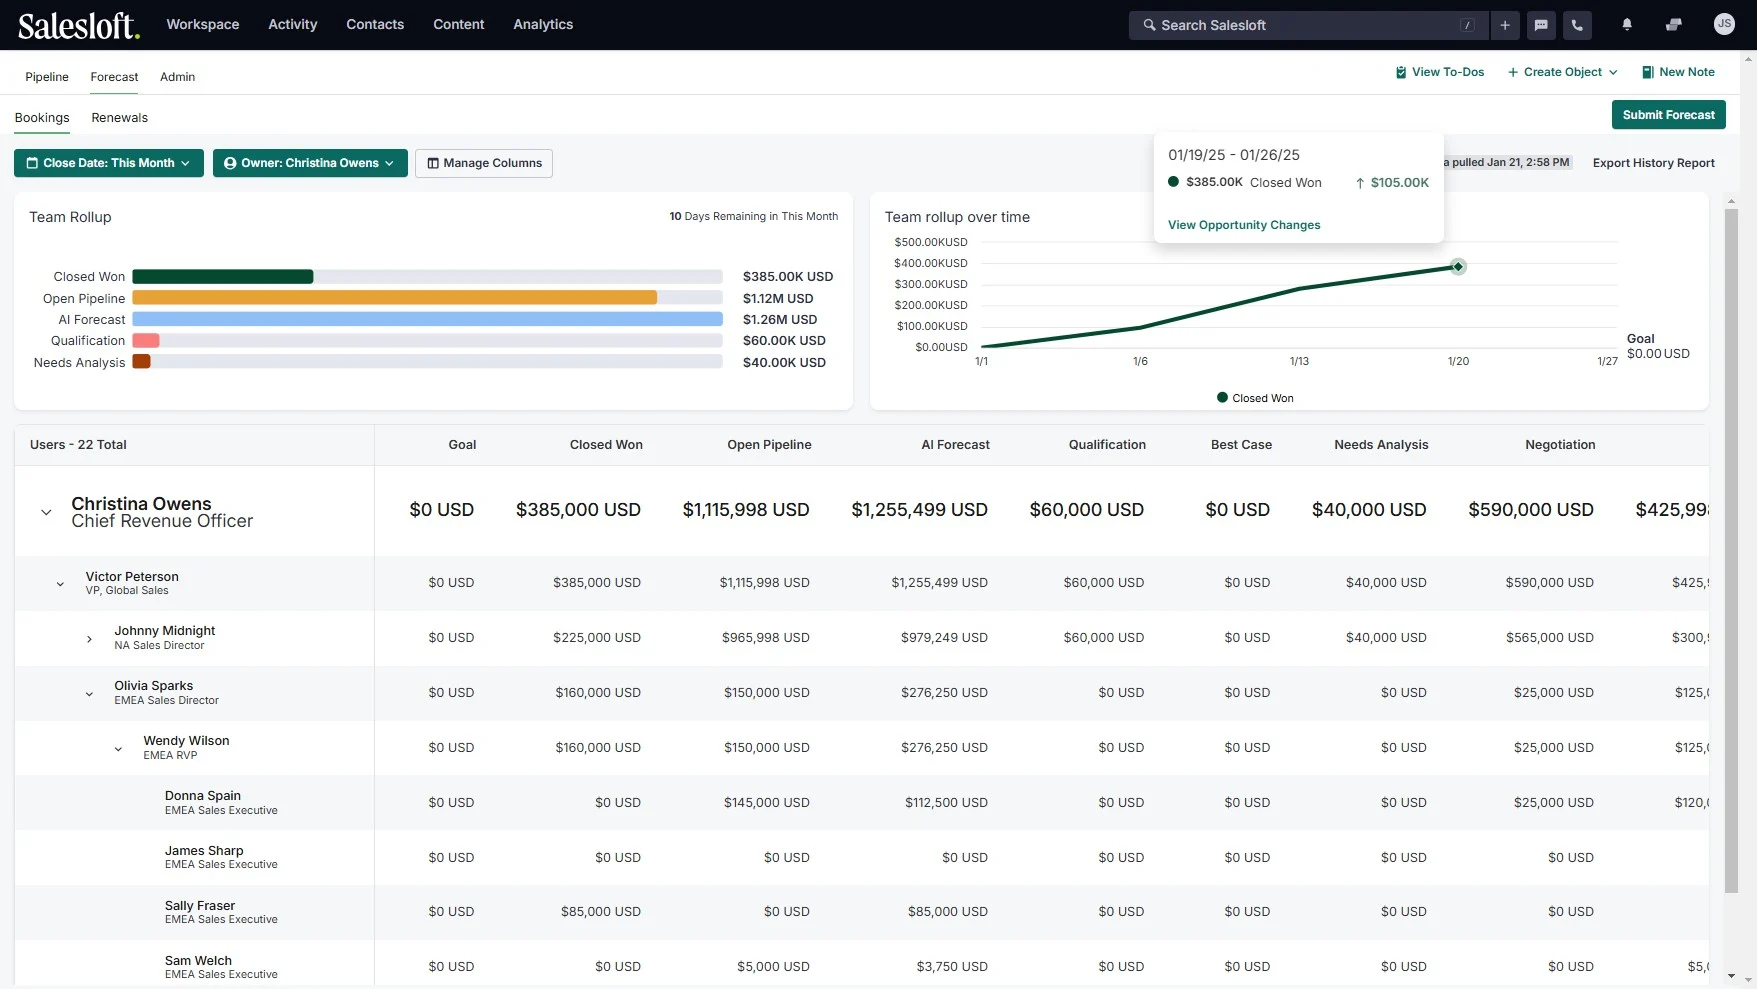The width and height of the screenshot is (1757, 989).
Task: Click Export History Report
Action: pos(1653,163)
